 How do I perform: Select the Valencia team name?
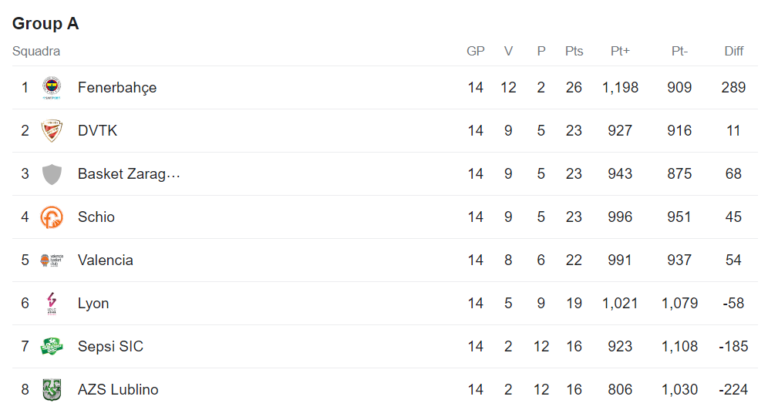[105, 260]
